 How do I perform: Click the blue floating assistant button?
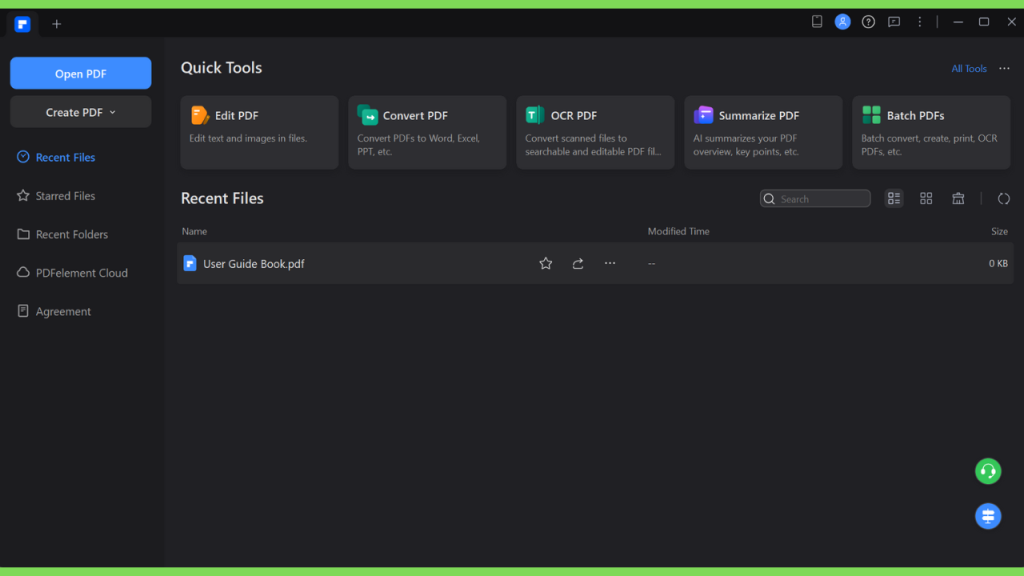[x=988, y=516]
